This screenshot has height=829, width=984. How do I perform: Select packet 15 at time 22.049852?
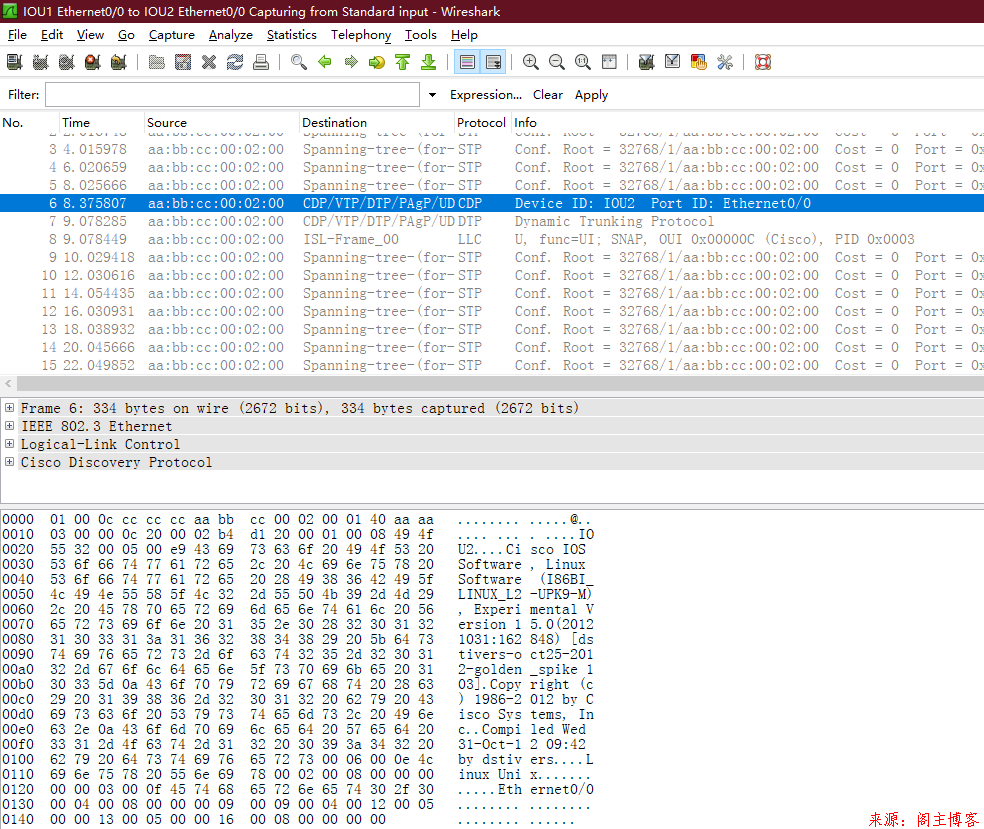(x=492, y=365)
